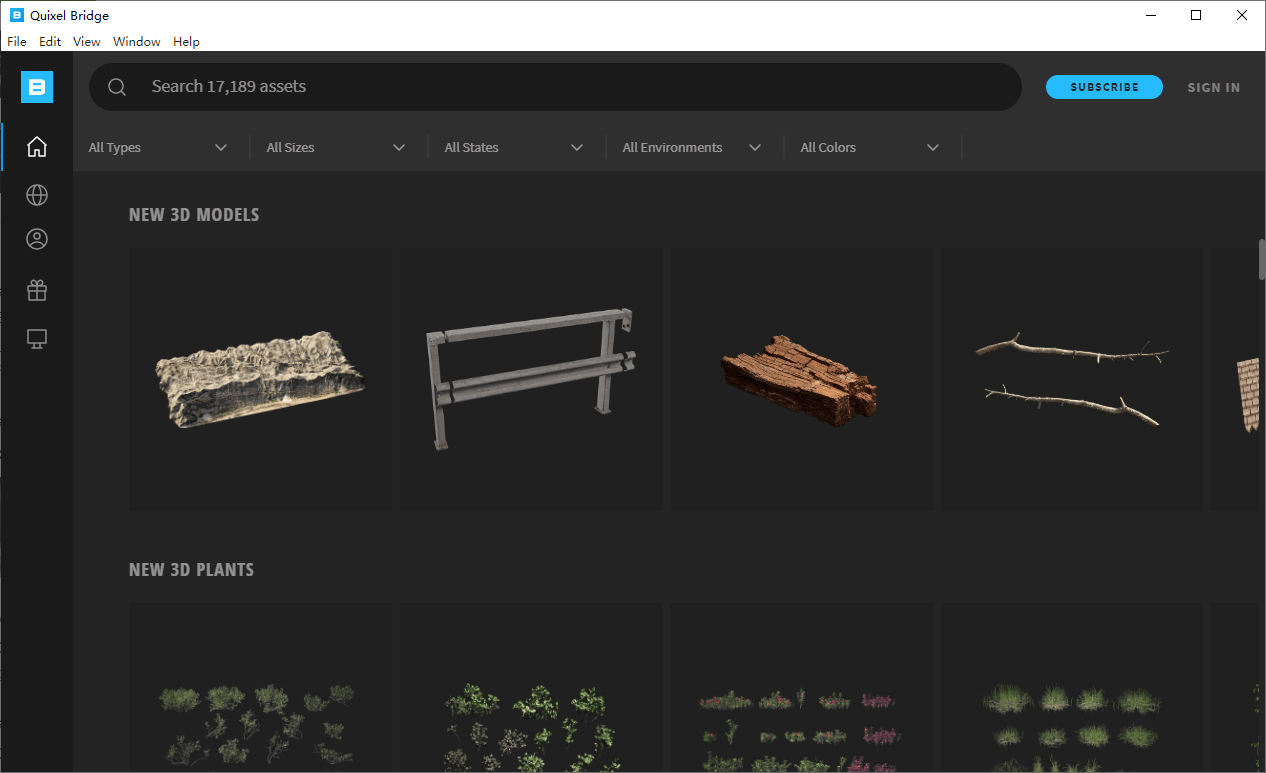Screen dimensions: 1266x773
Task: Select the metal guardrail barrier model thumbnail
Action: pos(531,379)
